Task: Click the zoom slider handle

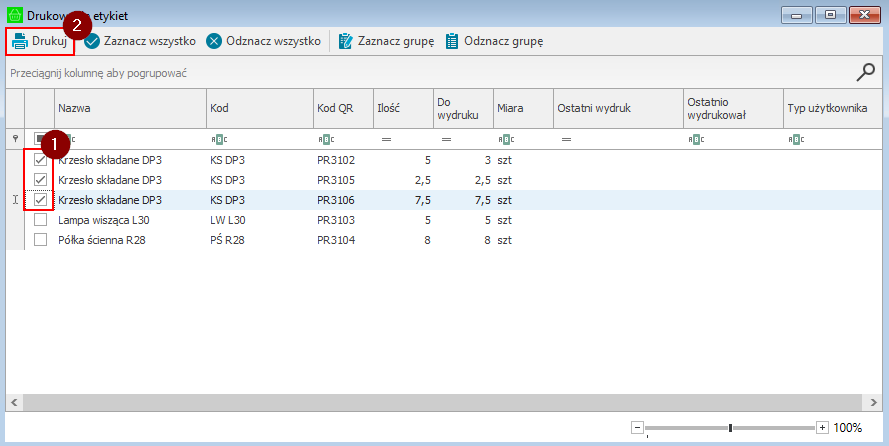Action: [x=731, y=428]
